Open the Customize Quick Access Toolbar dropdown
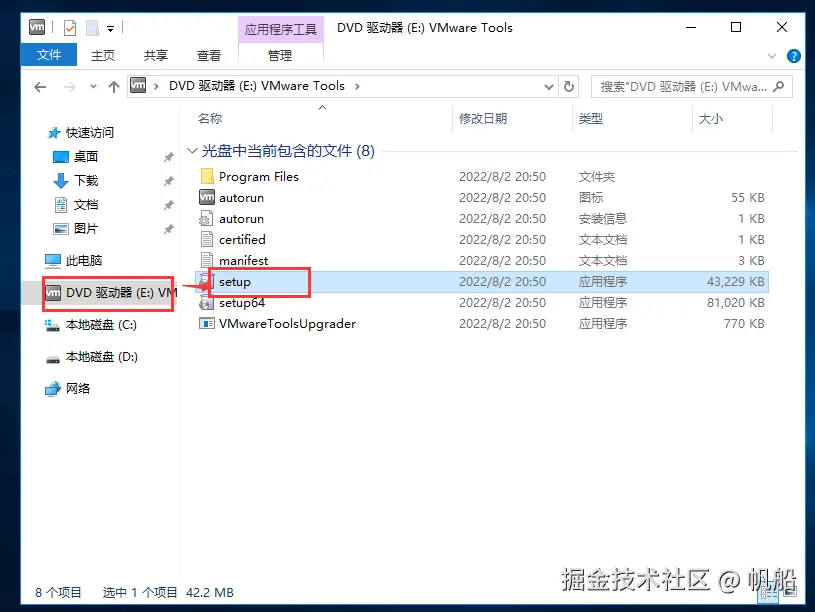This screenshot has height=612, width=815. [110, 29]
